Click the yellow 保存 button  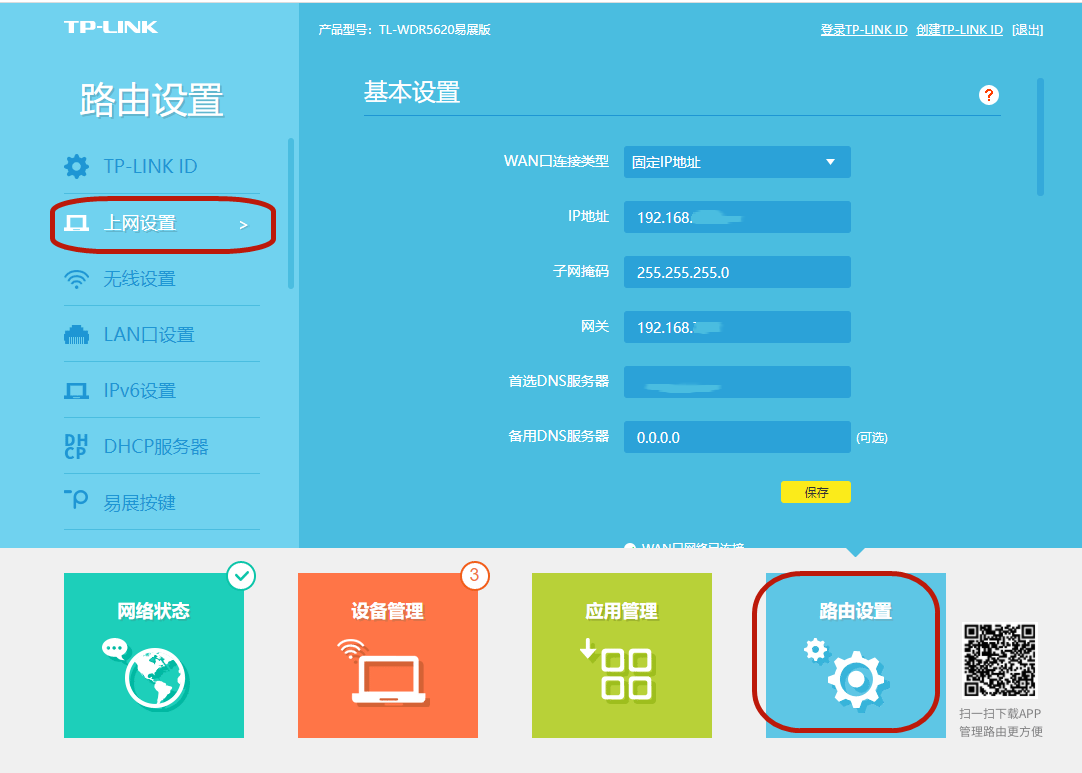(815, 492)
